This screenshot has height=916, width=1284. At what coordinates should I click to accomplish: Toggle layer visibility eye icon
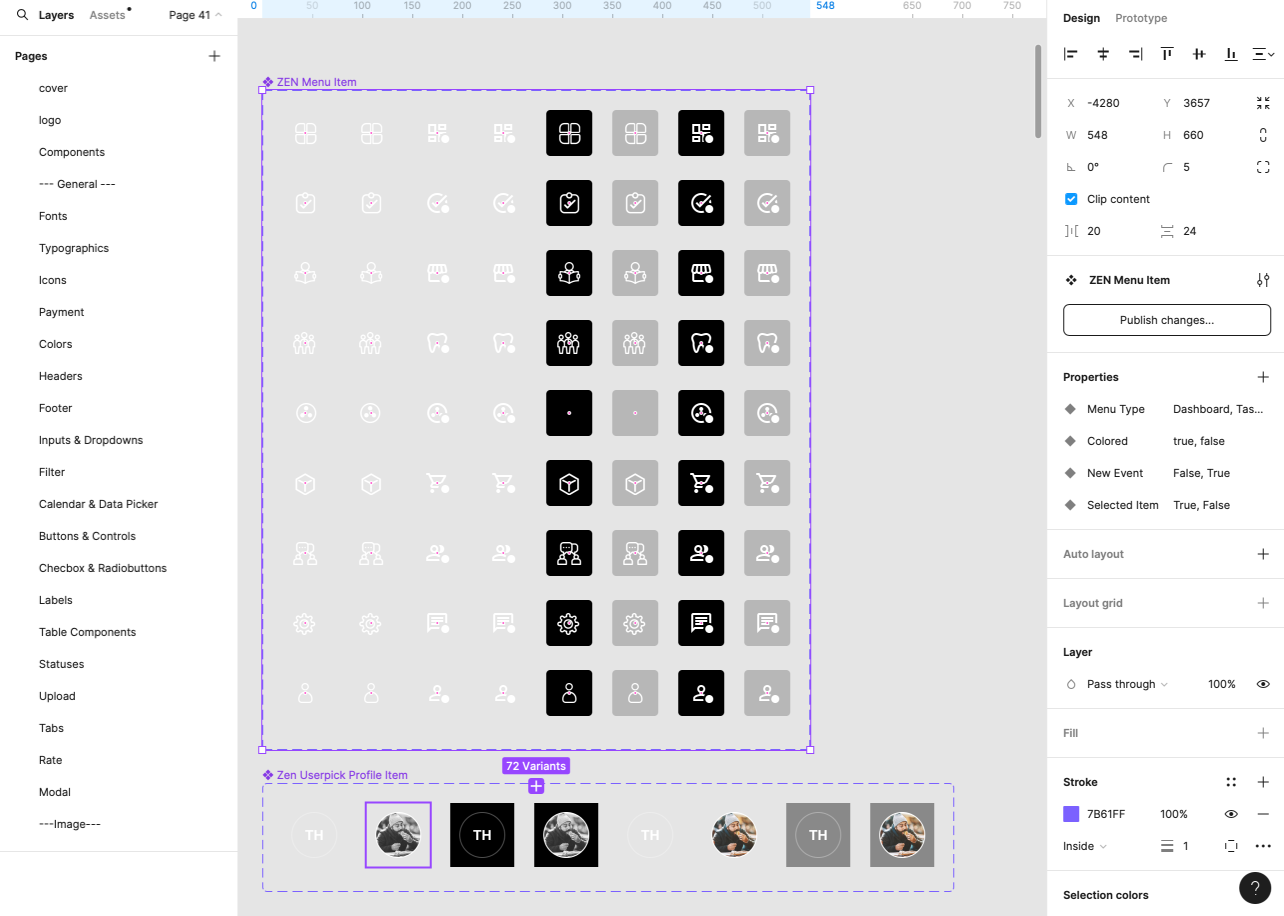[1263, 684]
